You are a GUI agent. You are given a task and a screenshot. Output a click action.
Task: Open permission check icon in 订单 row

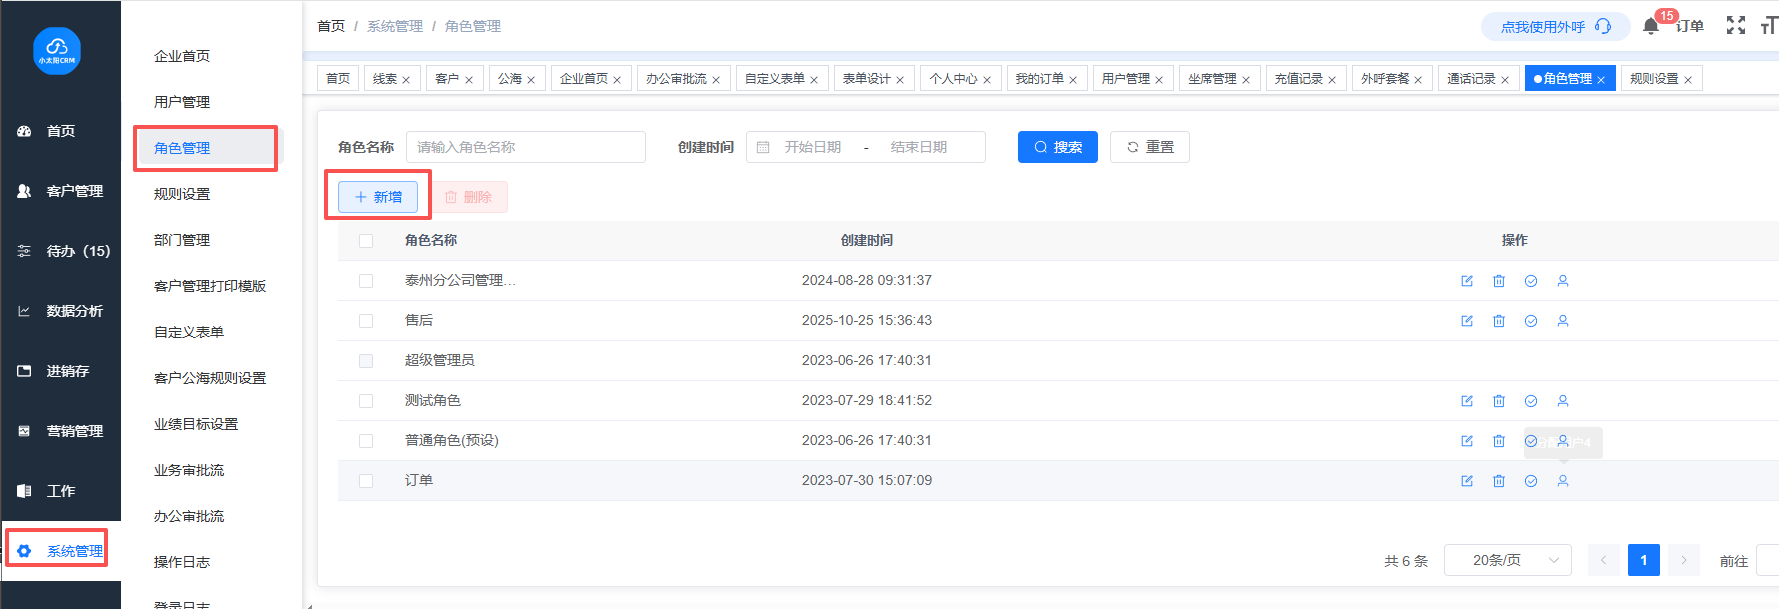pos(1531,481)
